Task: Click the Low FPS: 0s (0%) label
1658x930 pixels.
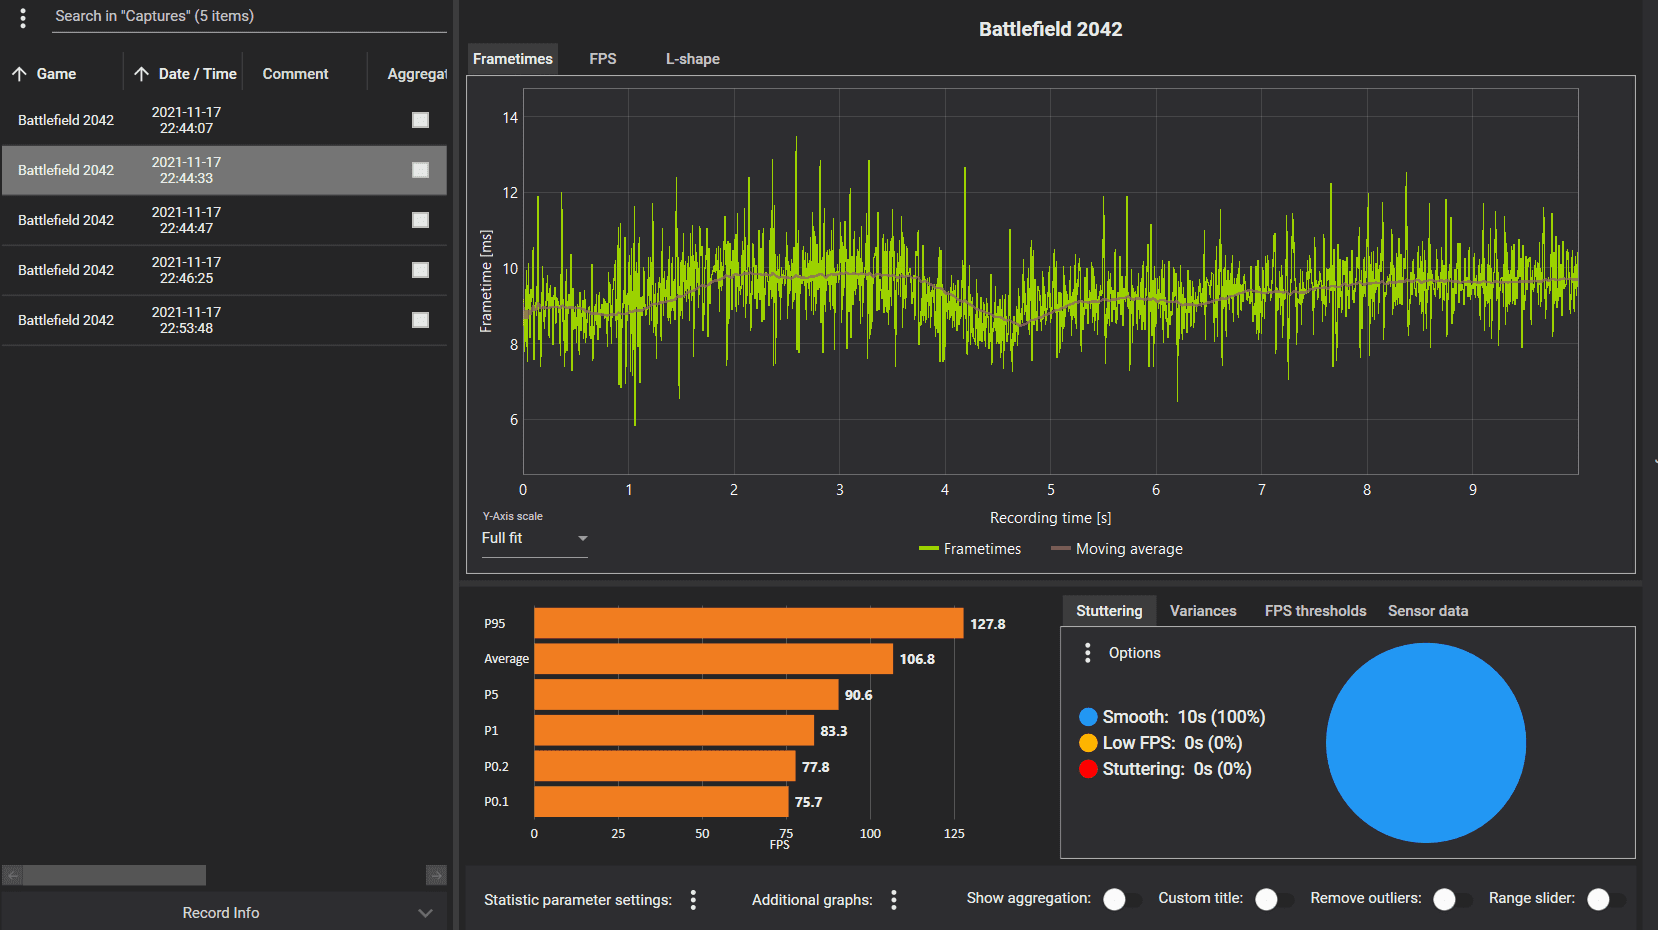Action: pos(1172,743)
